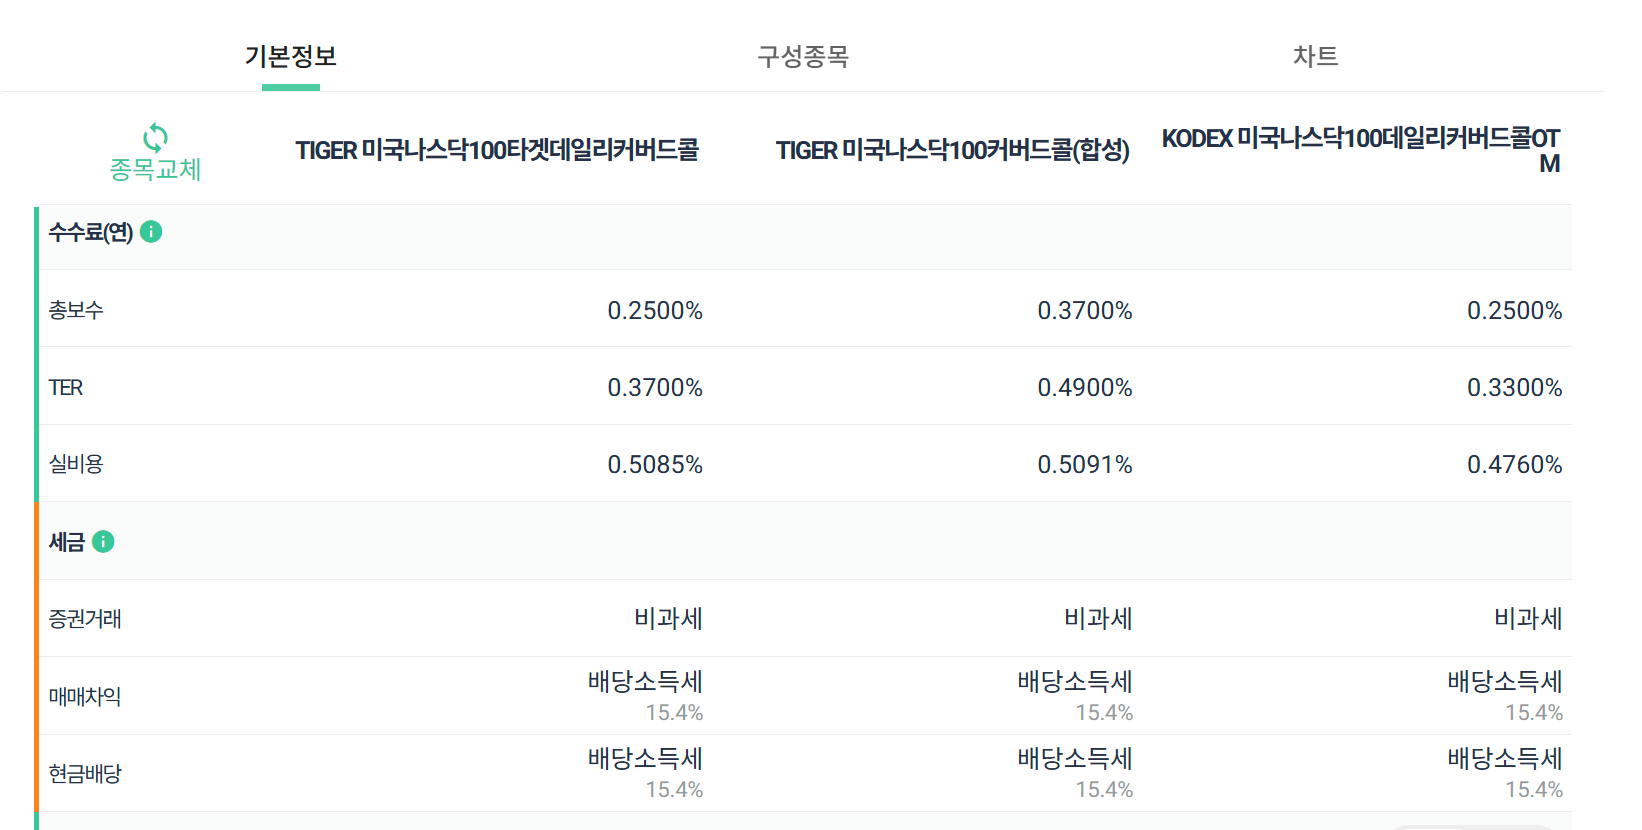This screenshot has width=1642, height=830.
Task: Click the 수수료(연) section heading
Action: tap(91, 232)
